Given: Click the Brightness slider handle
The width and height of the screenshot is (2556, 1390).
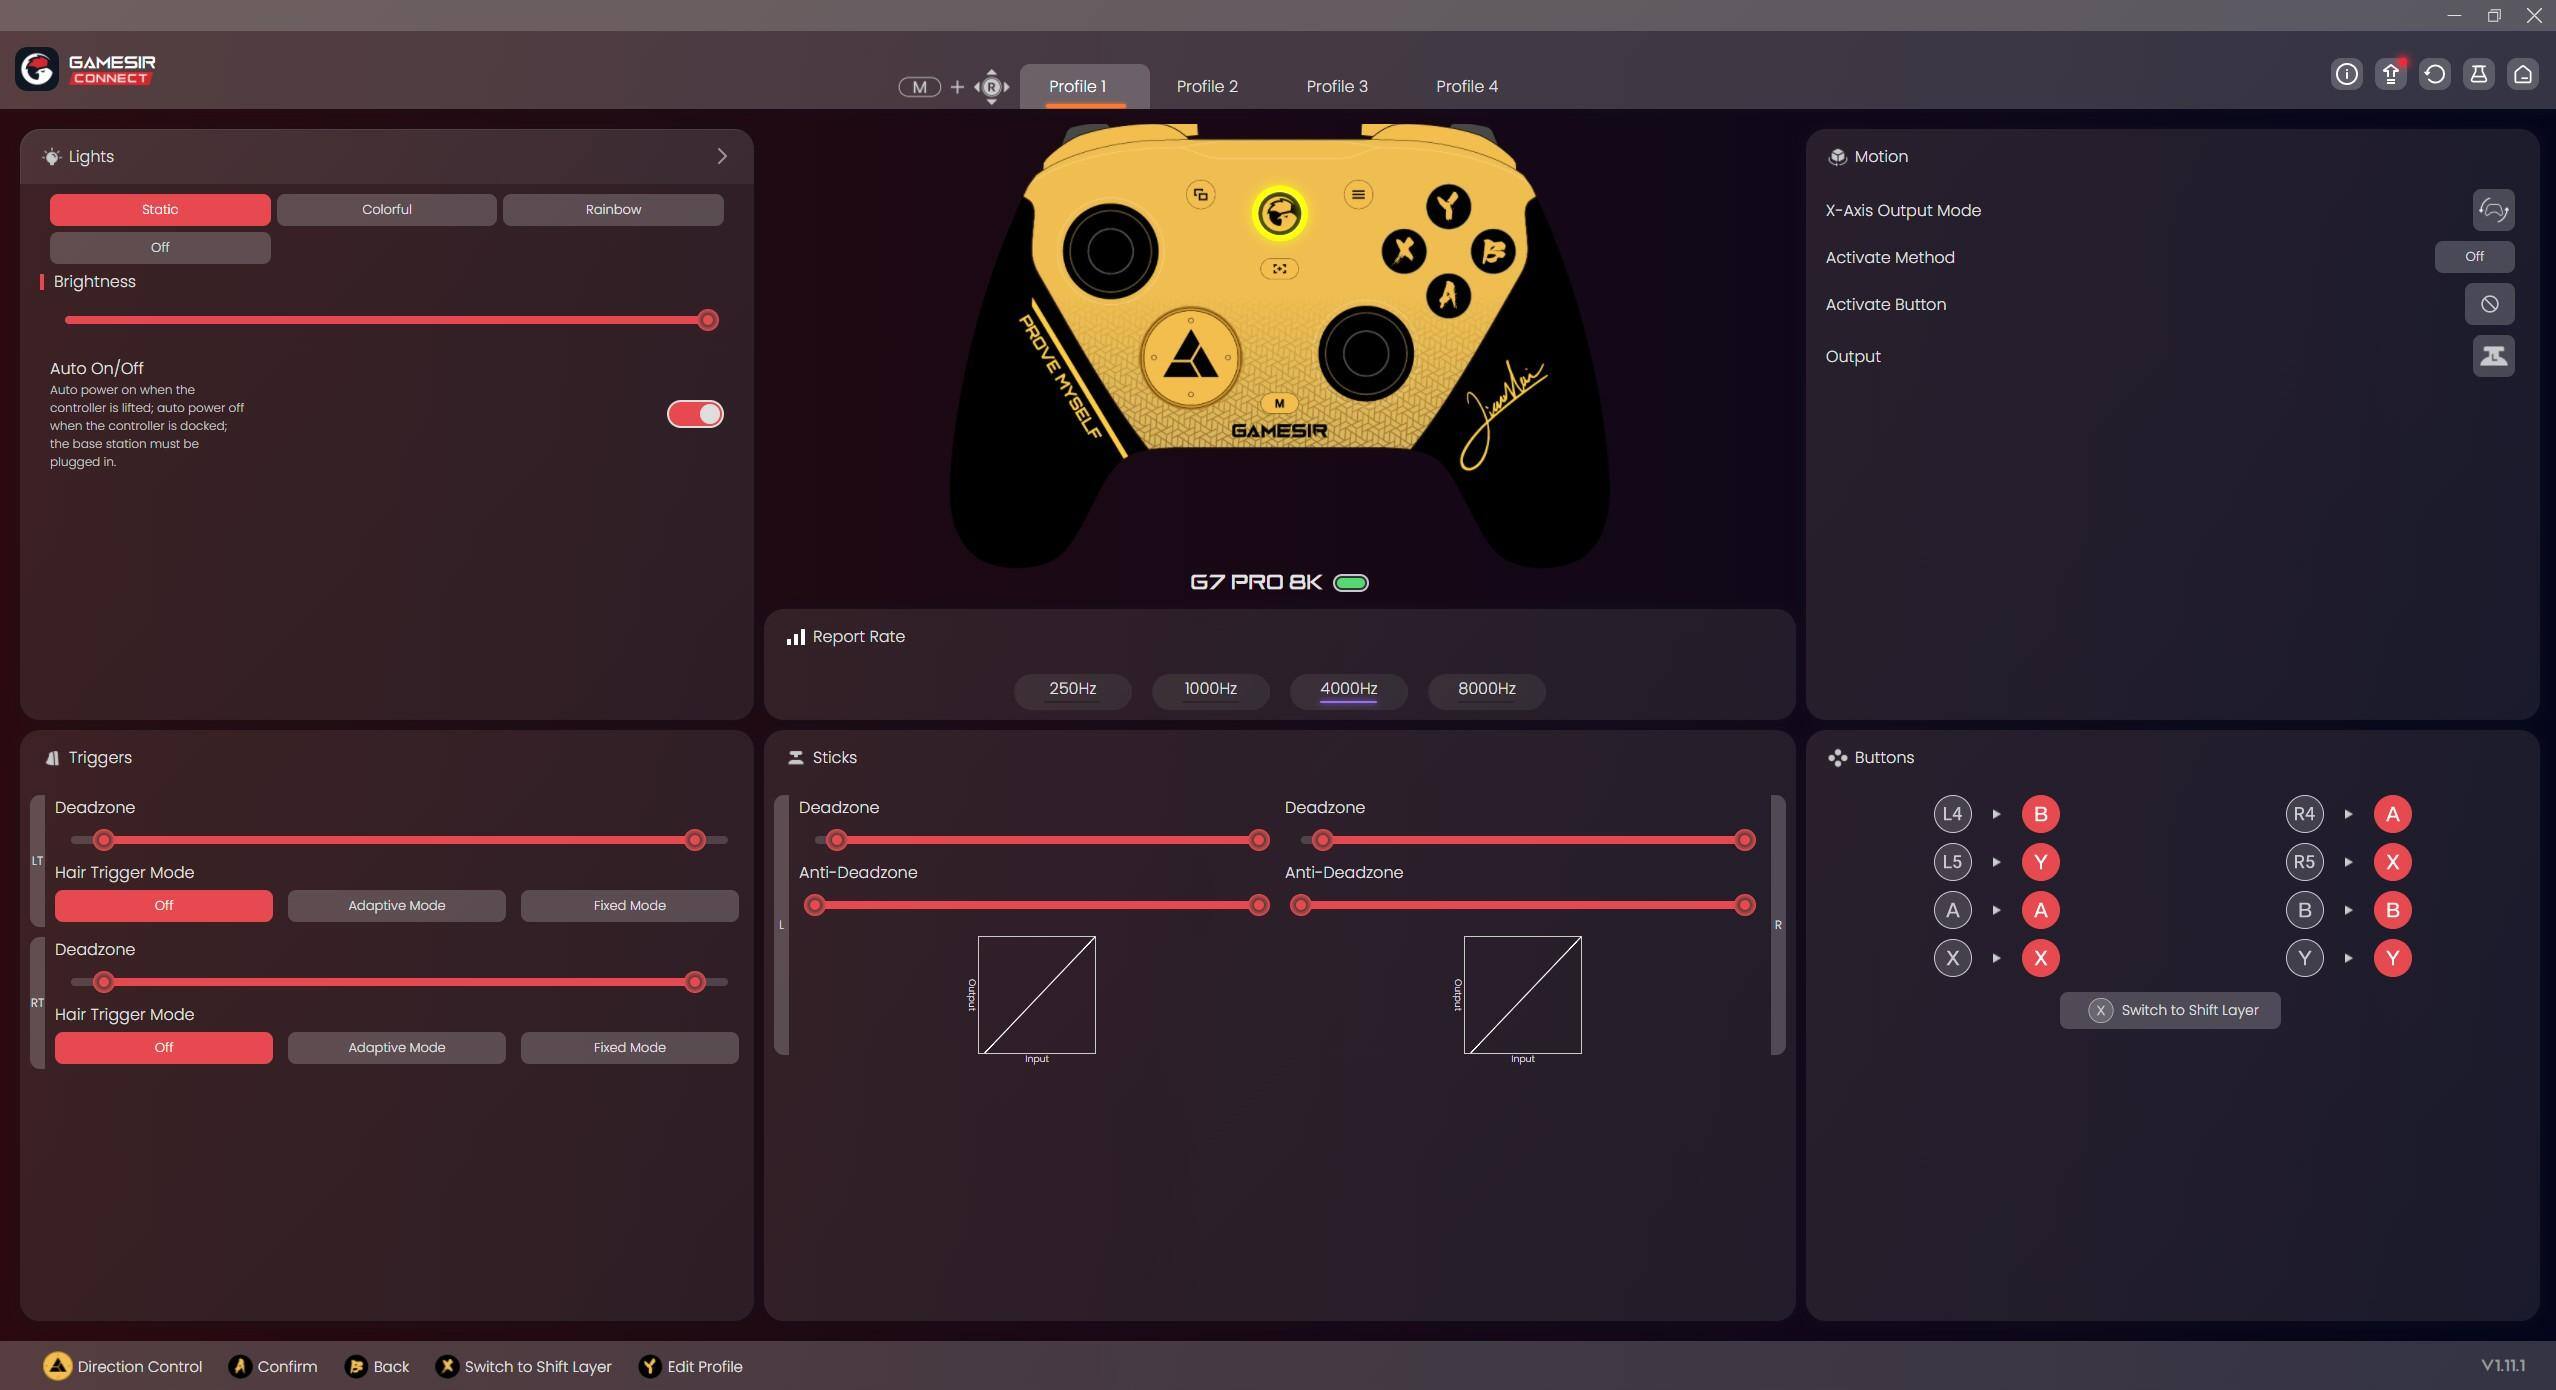Looking at the screenshot, I should tap(707, 320).
